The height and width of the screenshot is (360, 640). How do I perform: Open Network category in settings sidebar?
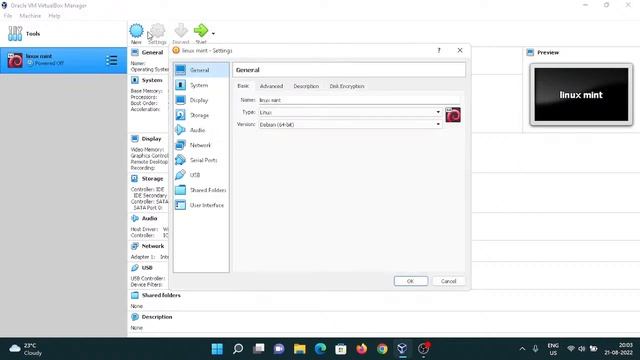coord(201,145)
